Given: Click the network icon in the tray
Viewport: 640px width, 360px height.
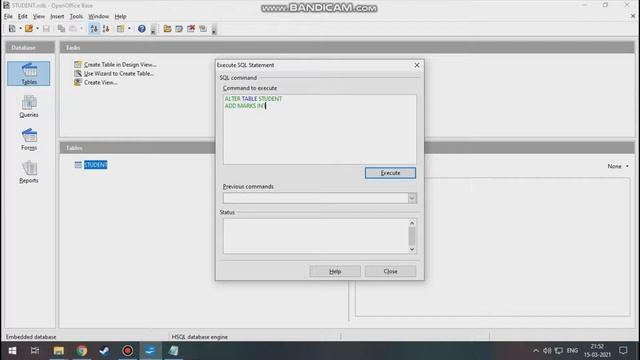Looking at the screenshot, I should (559, 351).
